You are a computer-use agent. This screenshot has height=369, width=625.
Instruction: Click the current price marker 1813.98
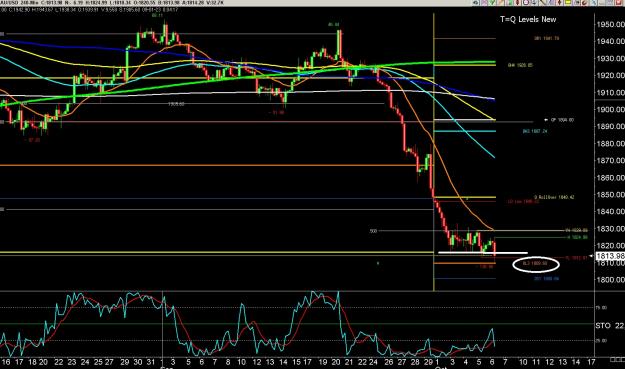610,256
